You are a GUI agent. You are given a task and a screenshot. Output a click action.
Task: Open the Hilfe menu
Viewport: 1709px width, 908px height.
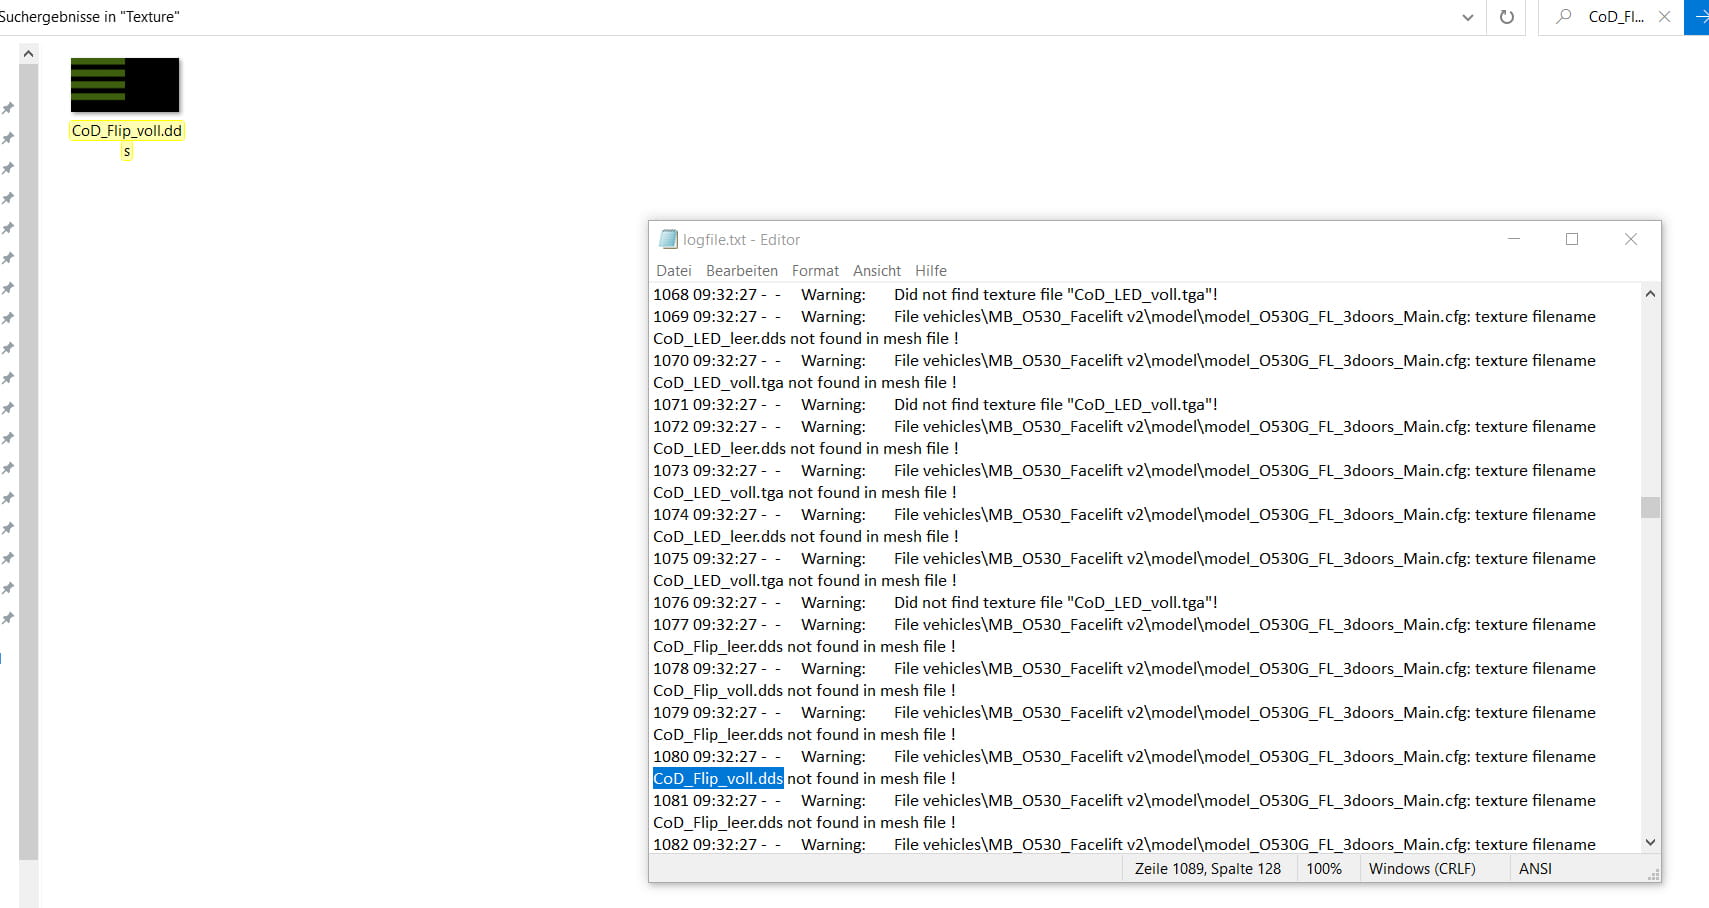(930, 271)
